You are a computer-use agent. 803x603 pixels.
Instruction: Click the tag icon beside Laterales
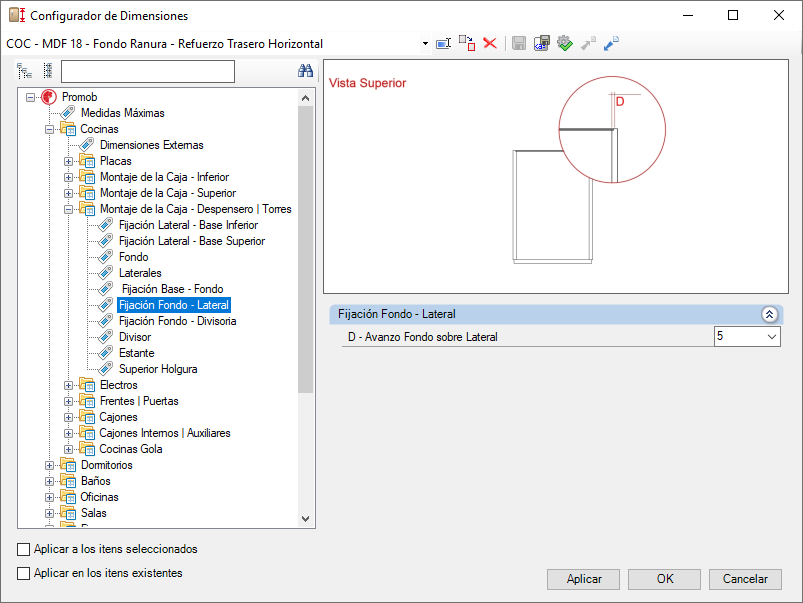105,273
